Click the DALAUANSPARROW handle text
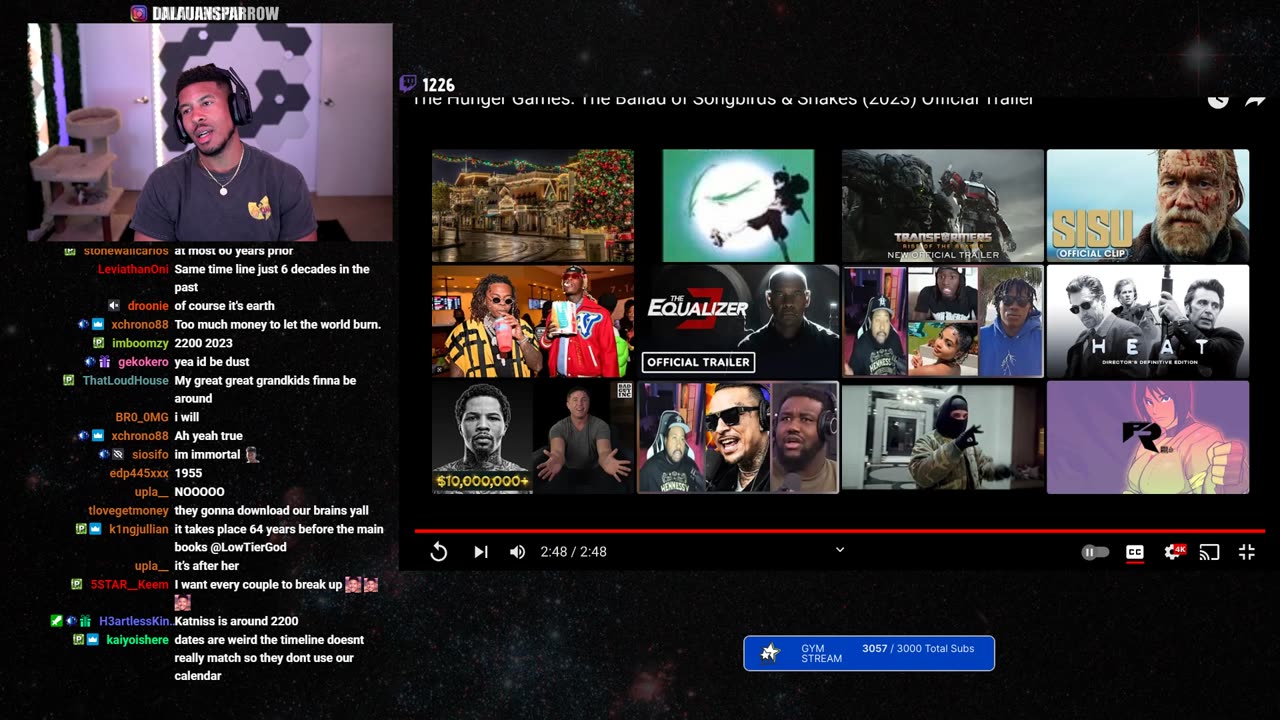The height and width of the screenshot is (720, 1280). pyautogui.click(x=215, y=13)
